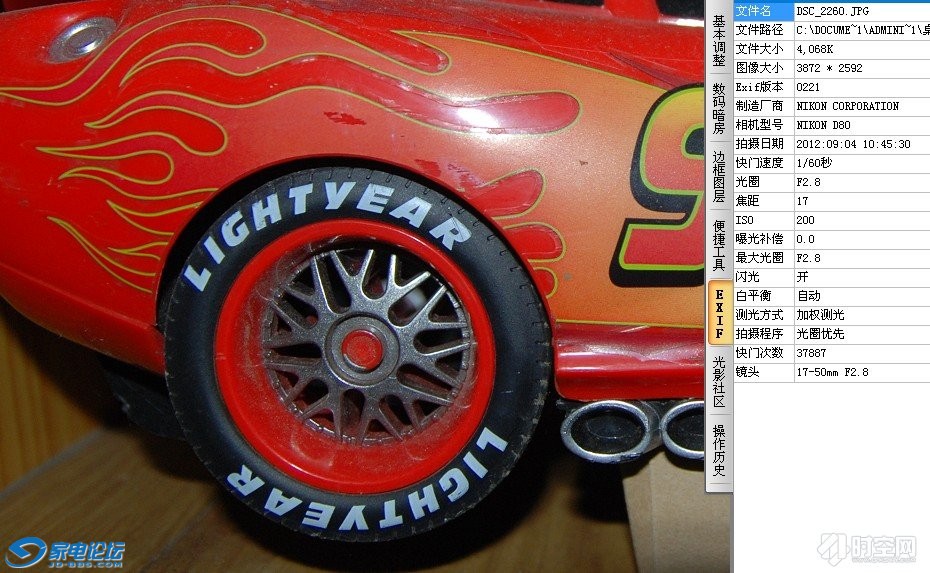Select the Exif版本 value 0221
Screen dimensions: 930x573
(808, 87)
